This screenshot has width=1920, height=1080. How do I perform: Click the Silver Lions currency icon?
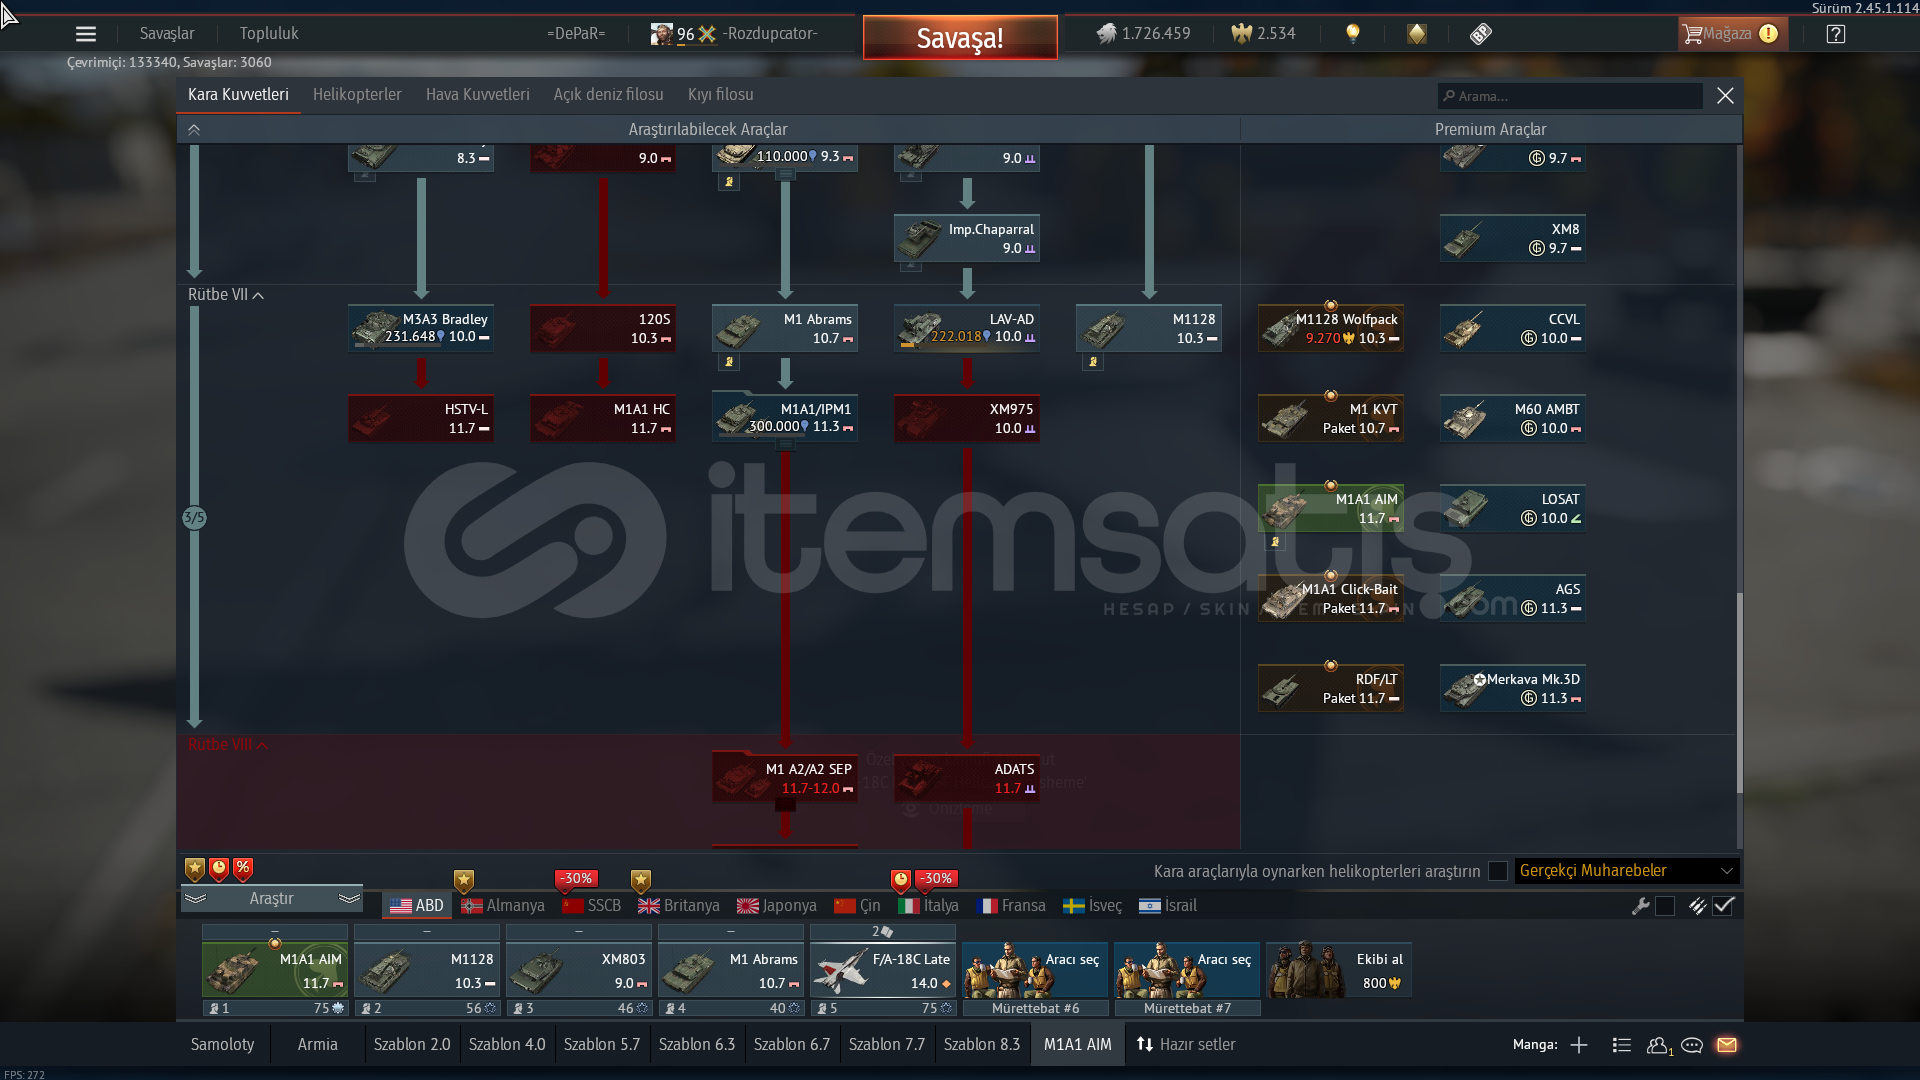[1106, 34]
